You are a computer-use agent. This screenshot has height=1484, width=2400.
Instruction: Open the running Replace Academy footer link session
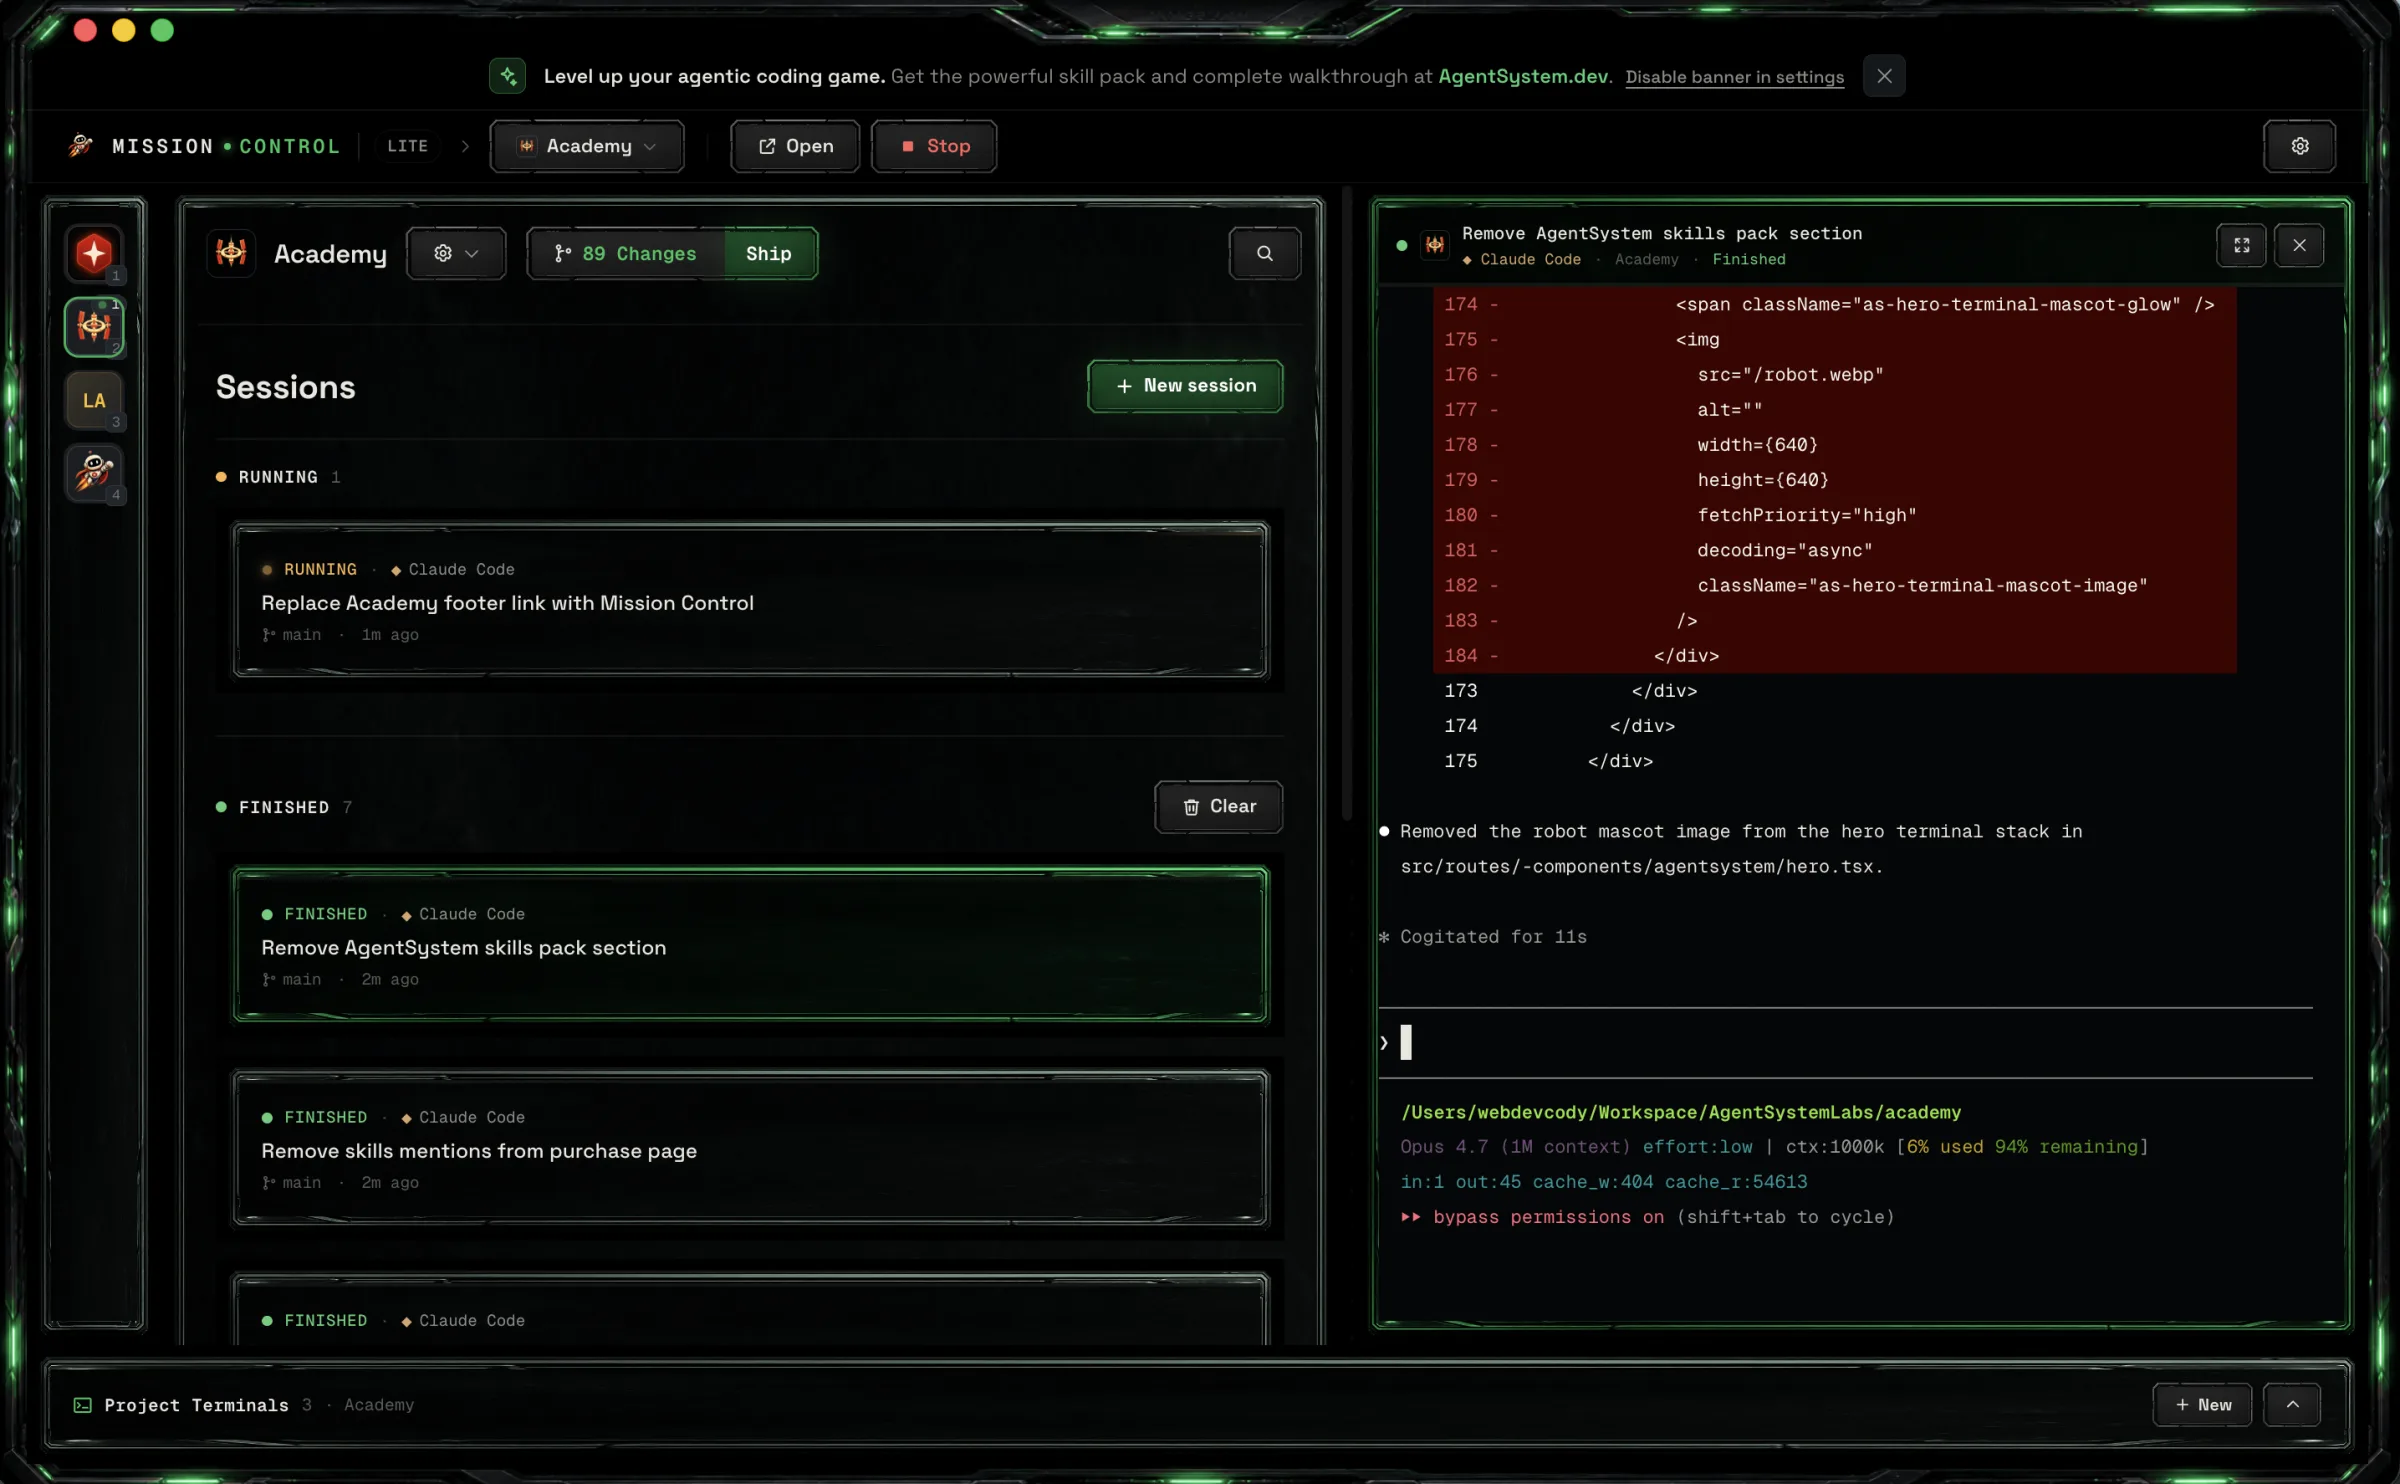(x=750, y=600)
